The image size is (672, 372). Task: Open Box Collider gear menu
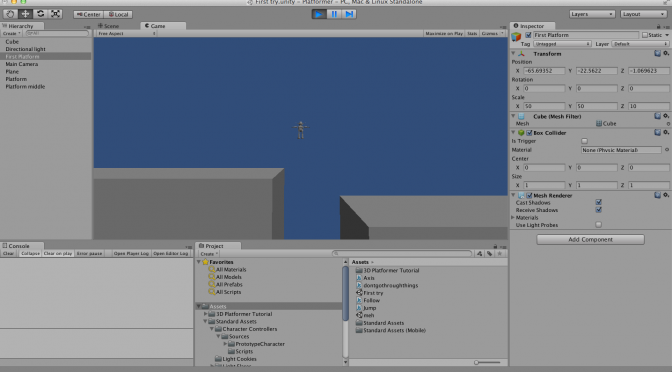666,133
